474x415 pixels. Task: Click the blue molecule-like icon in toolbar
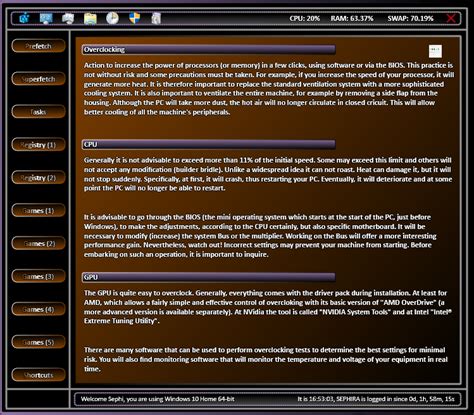point(24,18)
